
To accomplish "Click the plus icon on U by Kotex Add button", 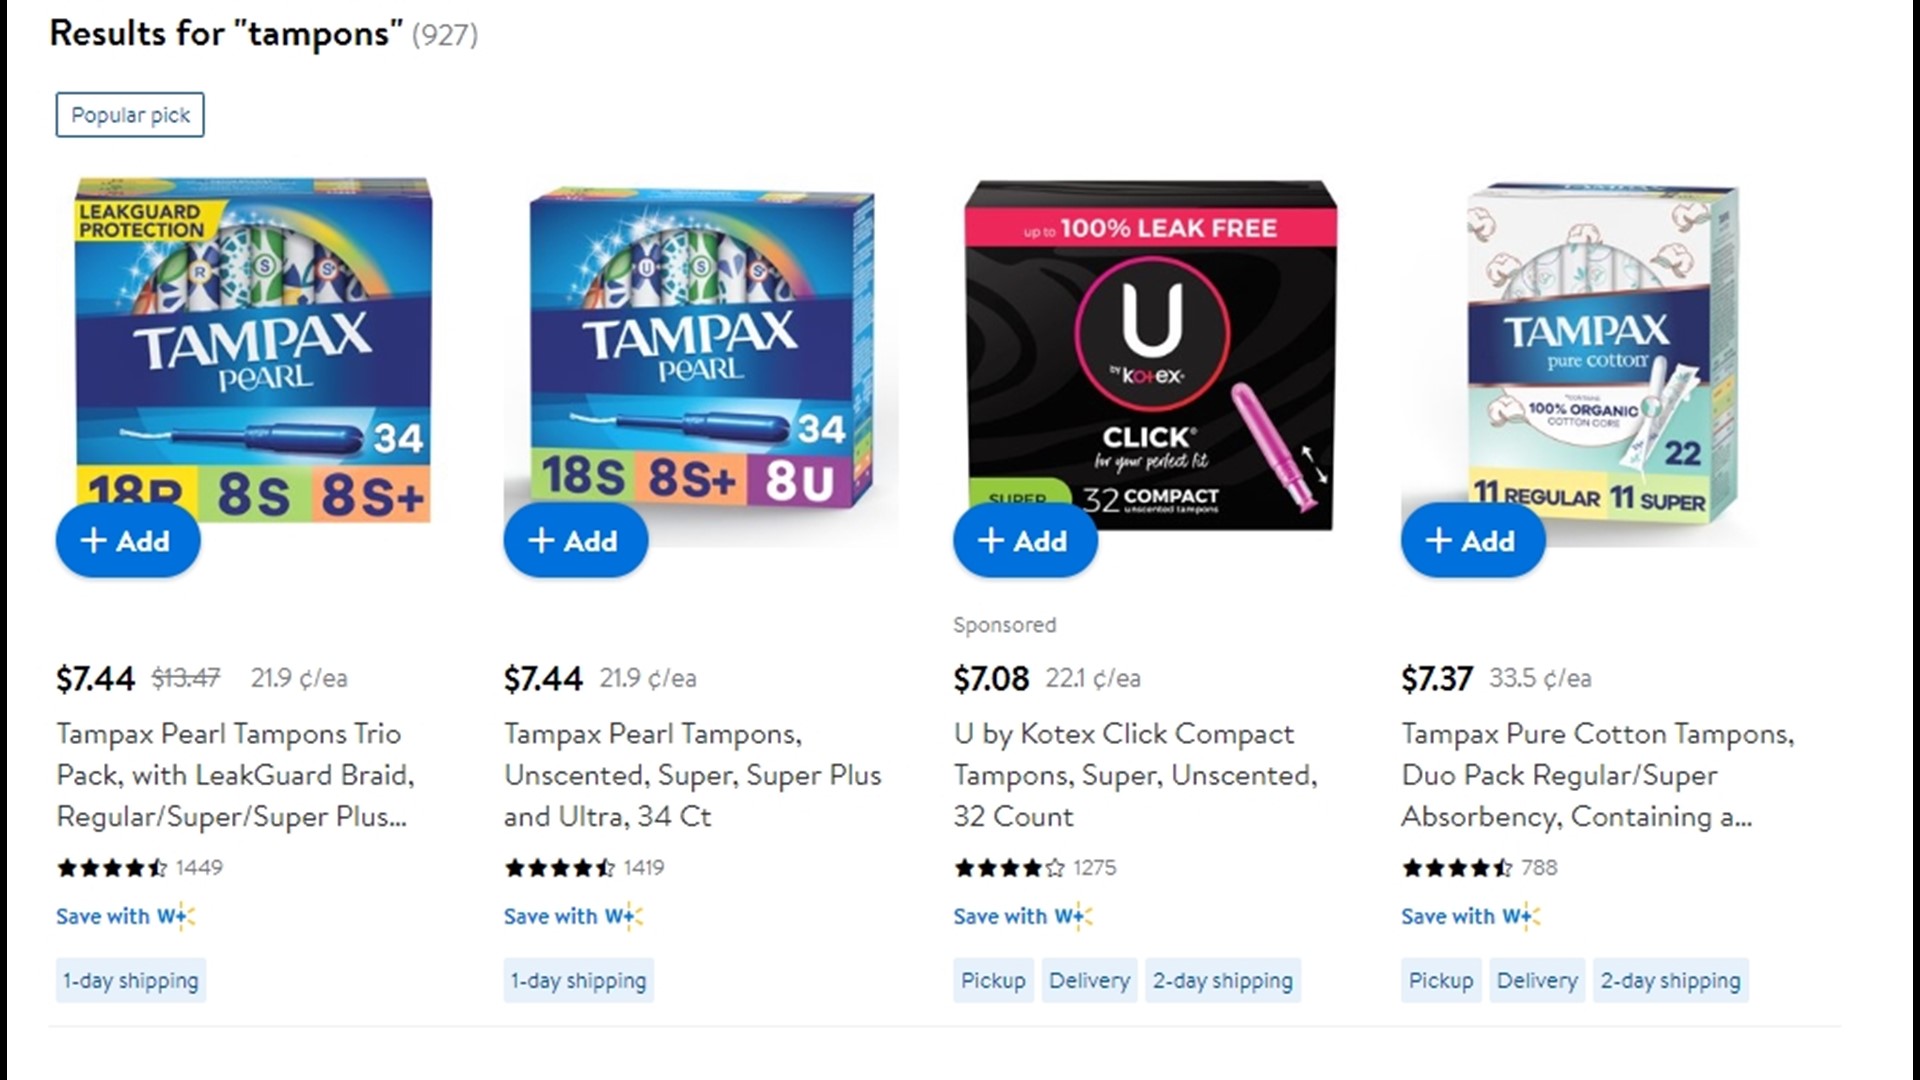I will click(x=991, y=540).
